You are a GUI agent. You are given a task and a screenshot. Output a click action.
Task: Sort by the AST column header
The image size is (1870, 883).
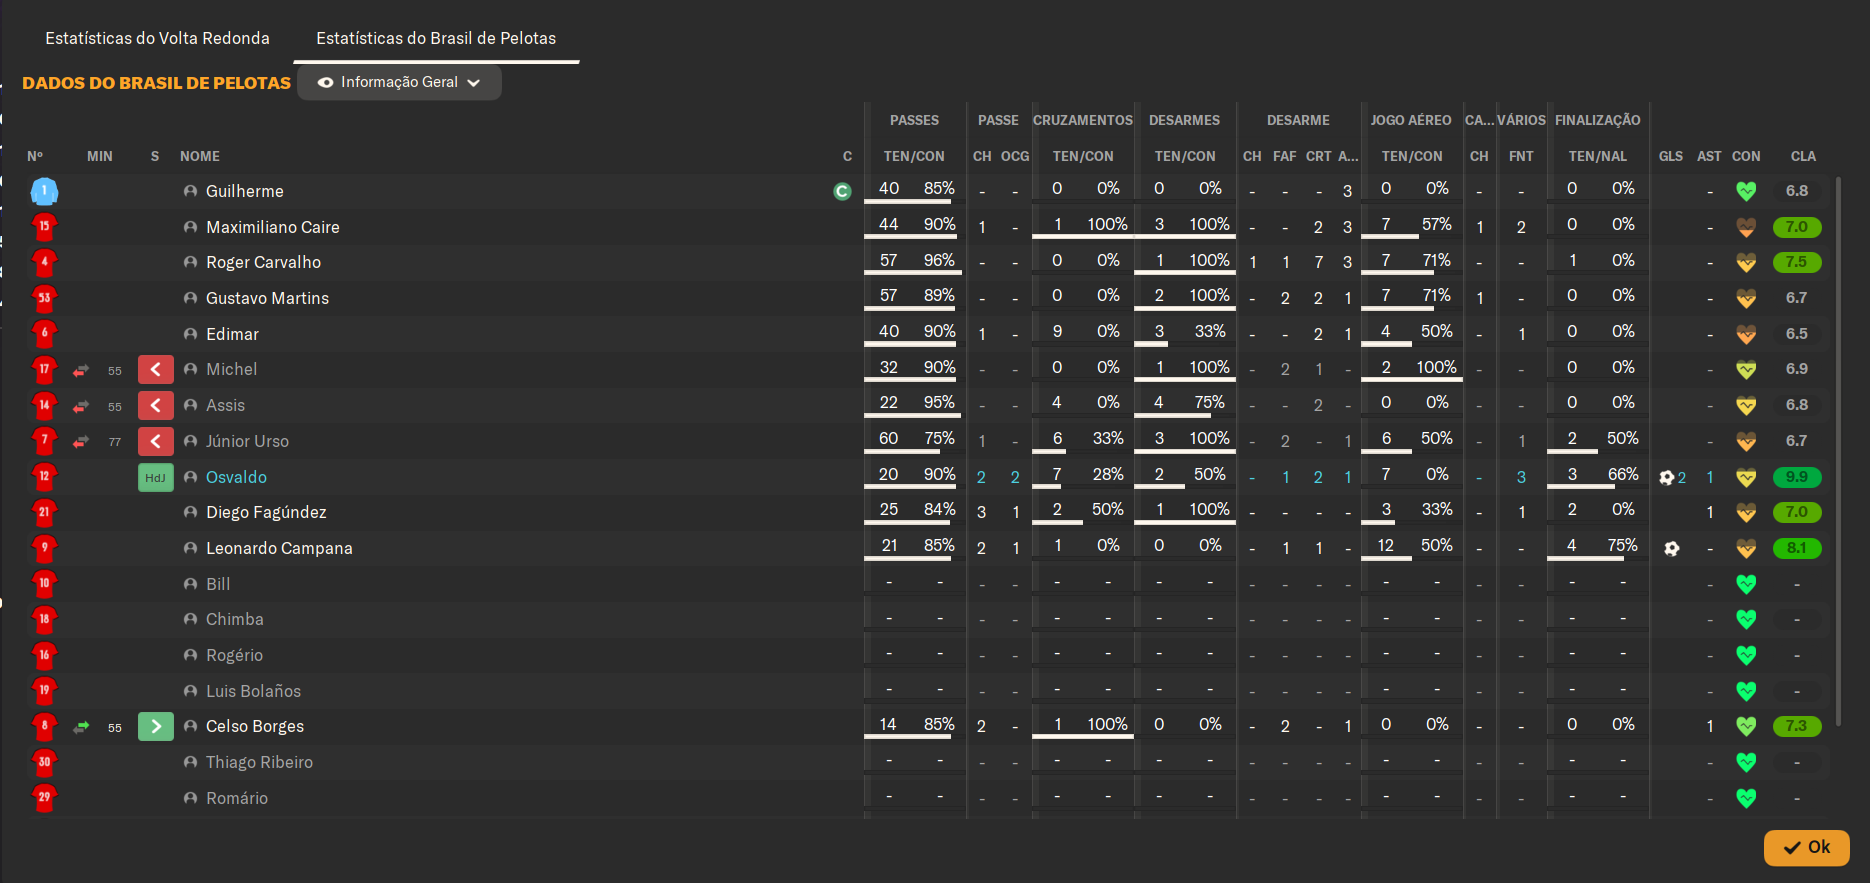[x=1709, y=156]
